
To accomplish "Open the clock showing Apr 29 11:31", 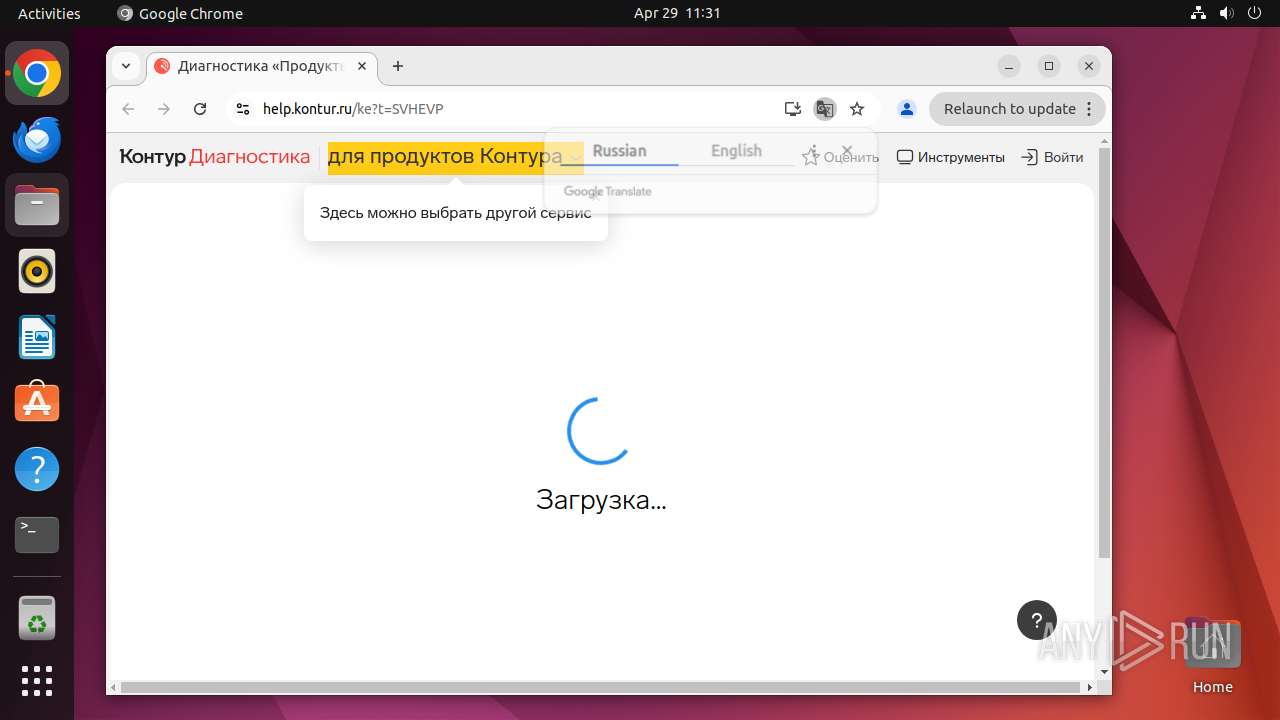I will pyautogui.click(x=677, y=13).
